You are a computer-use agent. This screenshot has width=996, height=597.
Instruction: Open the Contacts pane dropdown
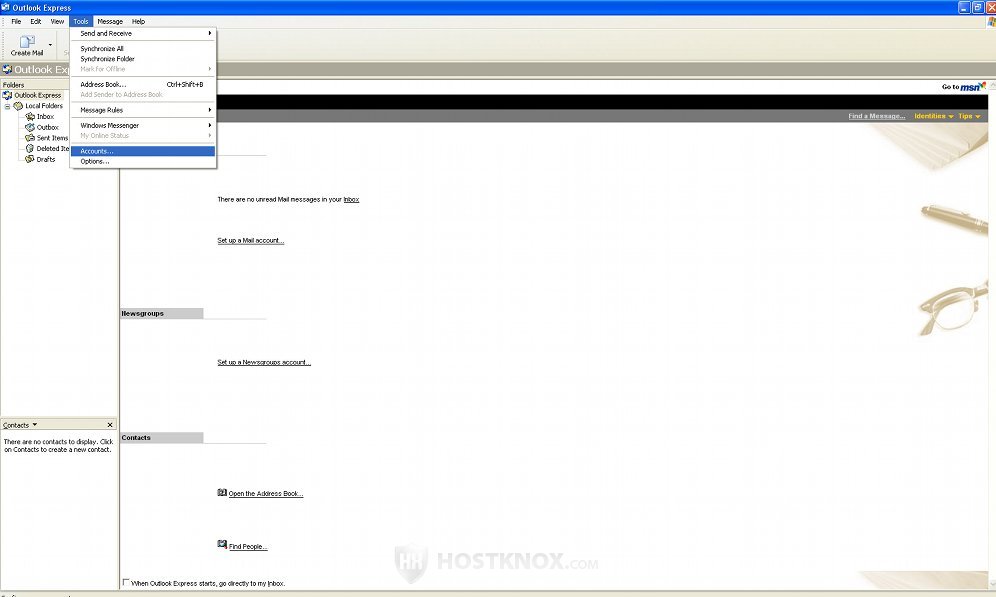coord(35,424)
